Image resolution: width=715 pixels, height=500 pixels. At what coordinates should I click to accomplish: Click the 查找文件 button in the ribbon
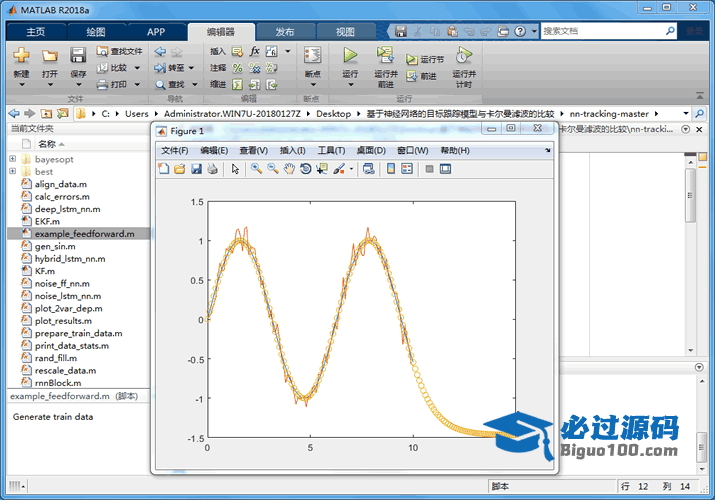(118, 51)
